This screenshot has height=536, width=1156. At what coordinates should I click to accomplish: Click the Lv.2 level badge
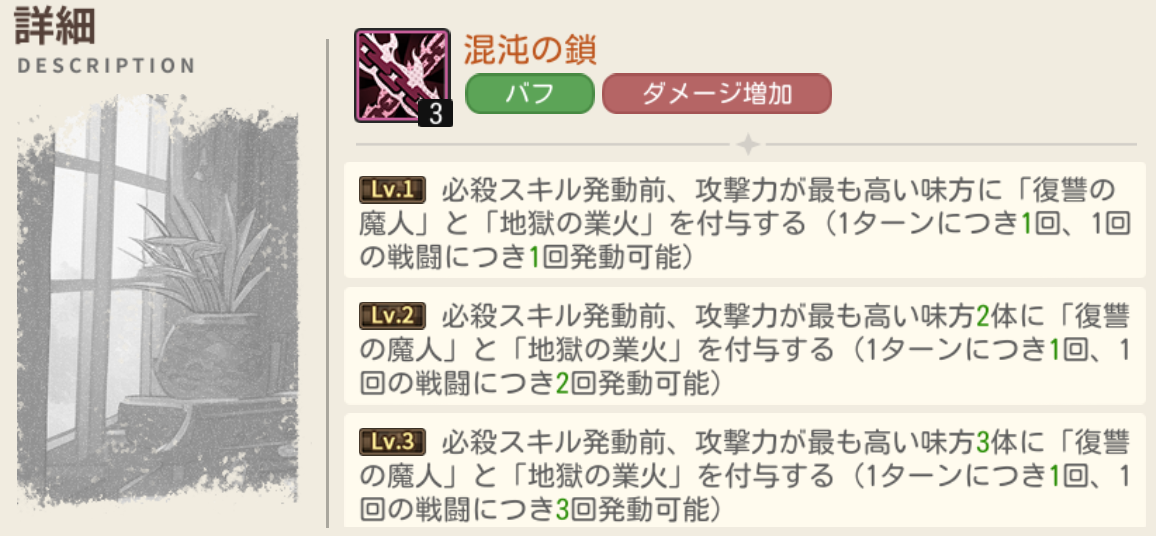[x=392, y=317]
